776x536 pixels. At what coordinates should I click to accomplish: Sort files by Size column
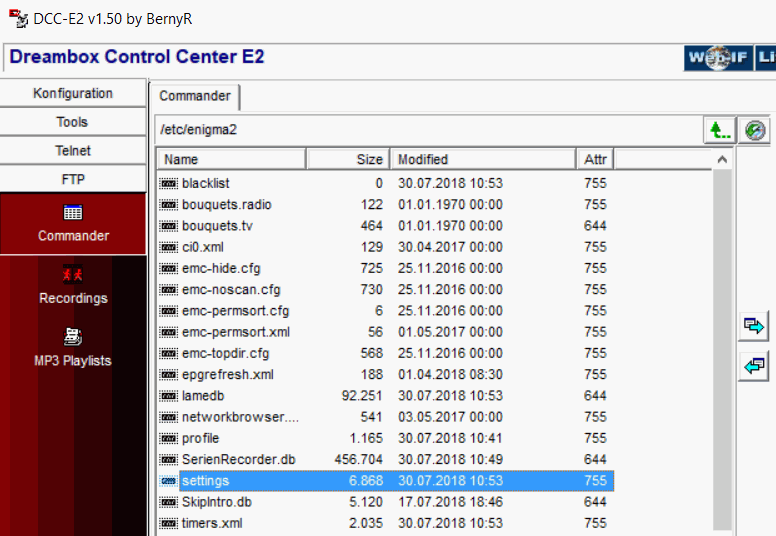[348, 159]
